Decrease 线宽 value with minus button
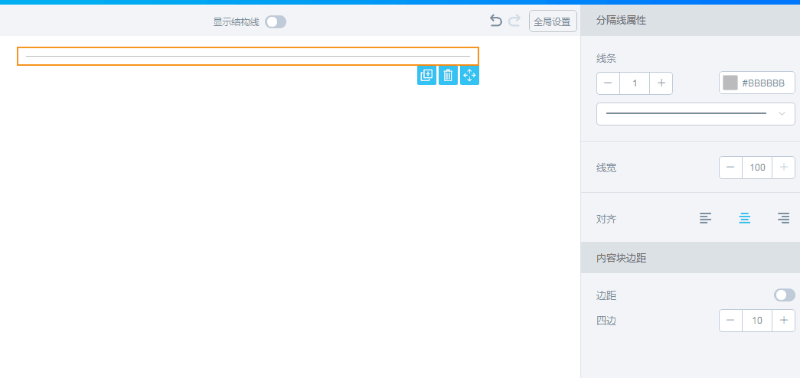The height and width of the screenshot is (378, 800). [731, 167]
